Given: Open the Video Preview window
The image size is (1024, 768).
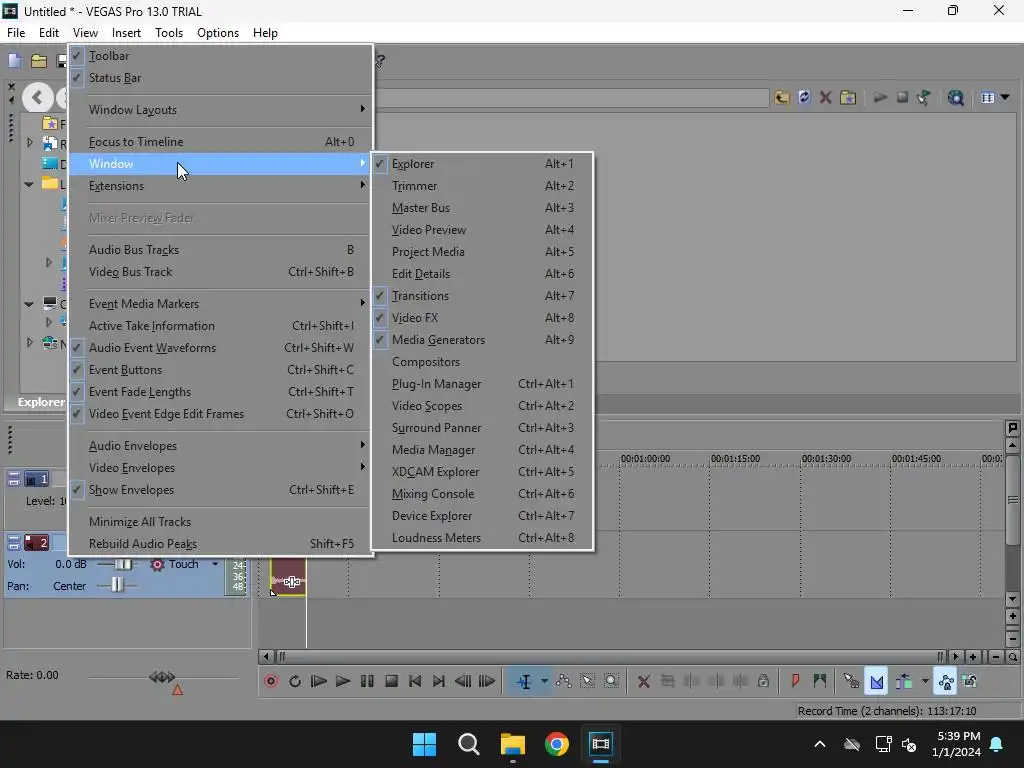Looking at the screenshot, I should click(483, 230).
